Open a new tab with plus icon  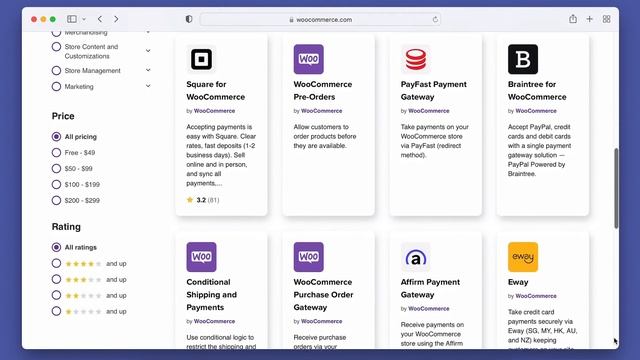click(589, 19)
